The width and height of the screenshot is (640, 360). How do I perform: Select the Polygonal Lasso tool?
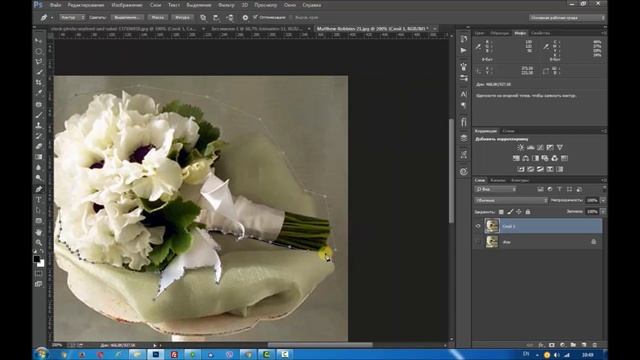click(39, 62)
